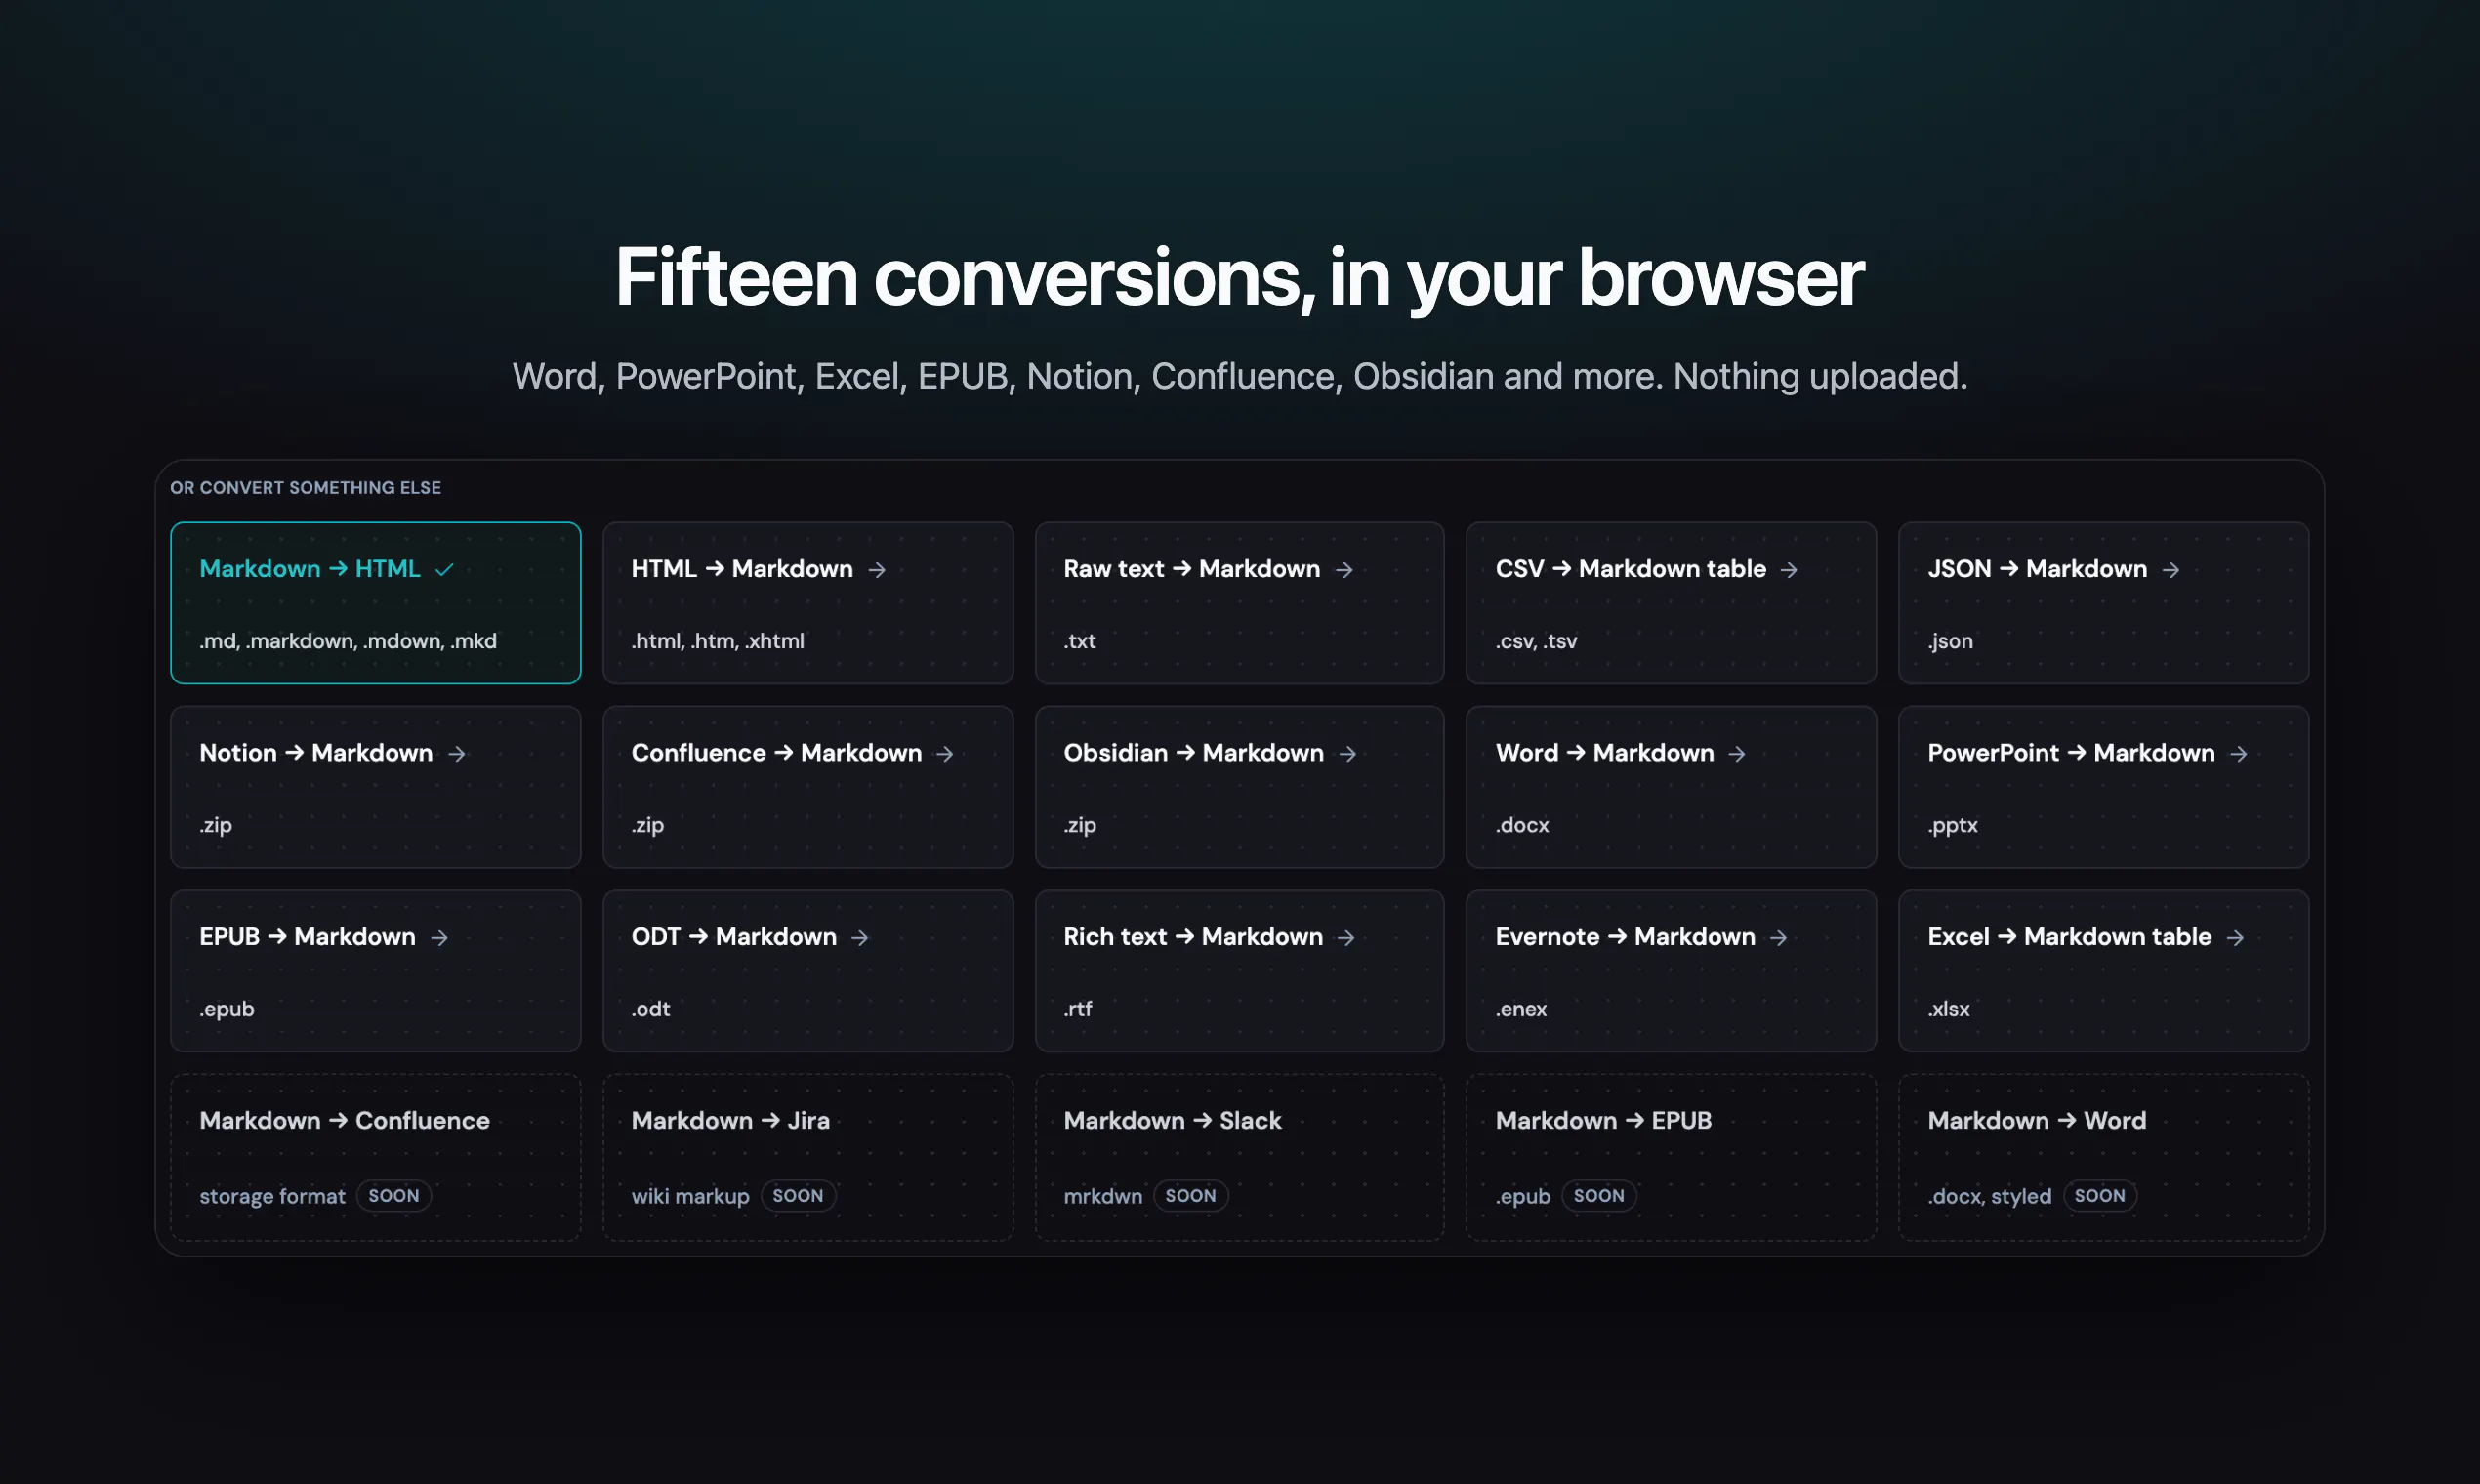The height and width of the screenshot is (1484, 2480).
Task: Click the checkmark icon on Markdown → HTML card
Action: coord(444,569)
